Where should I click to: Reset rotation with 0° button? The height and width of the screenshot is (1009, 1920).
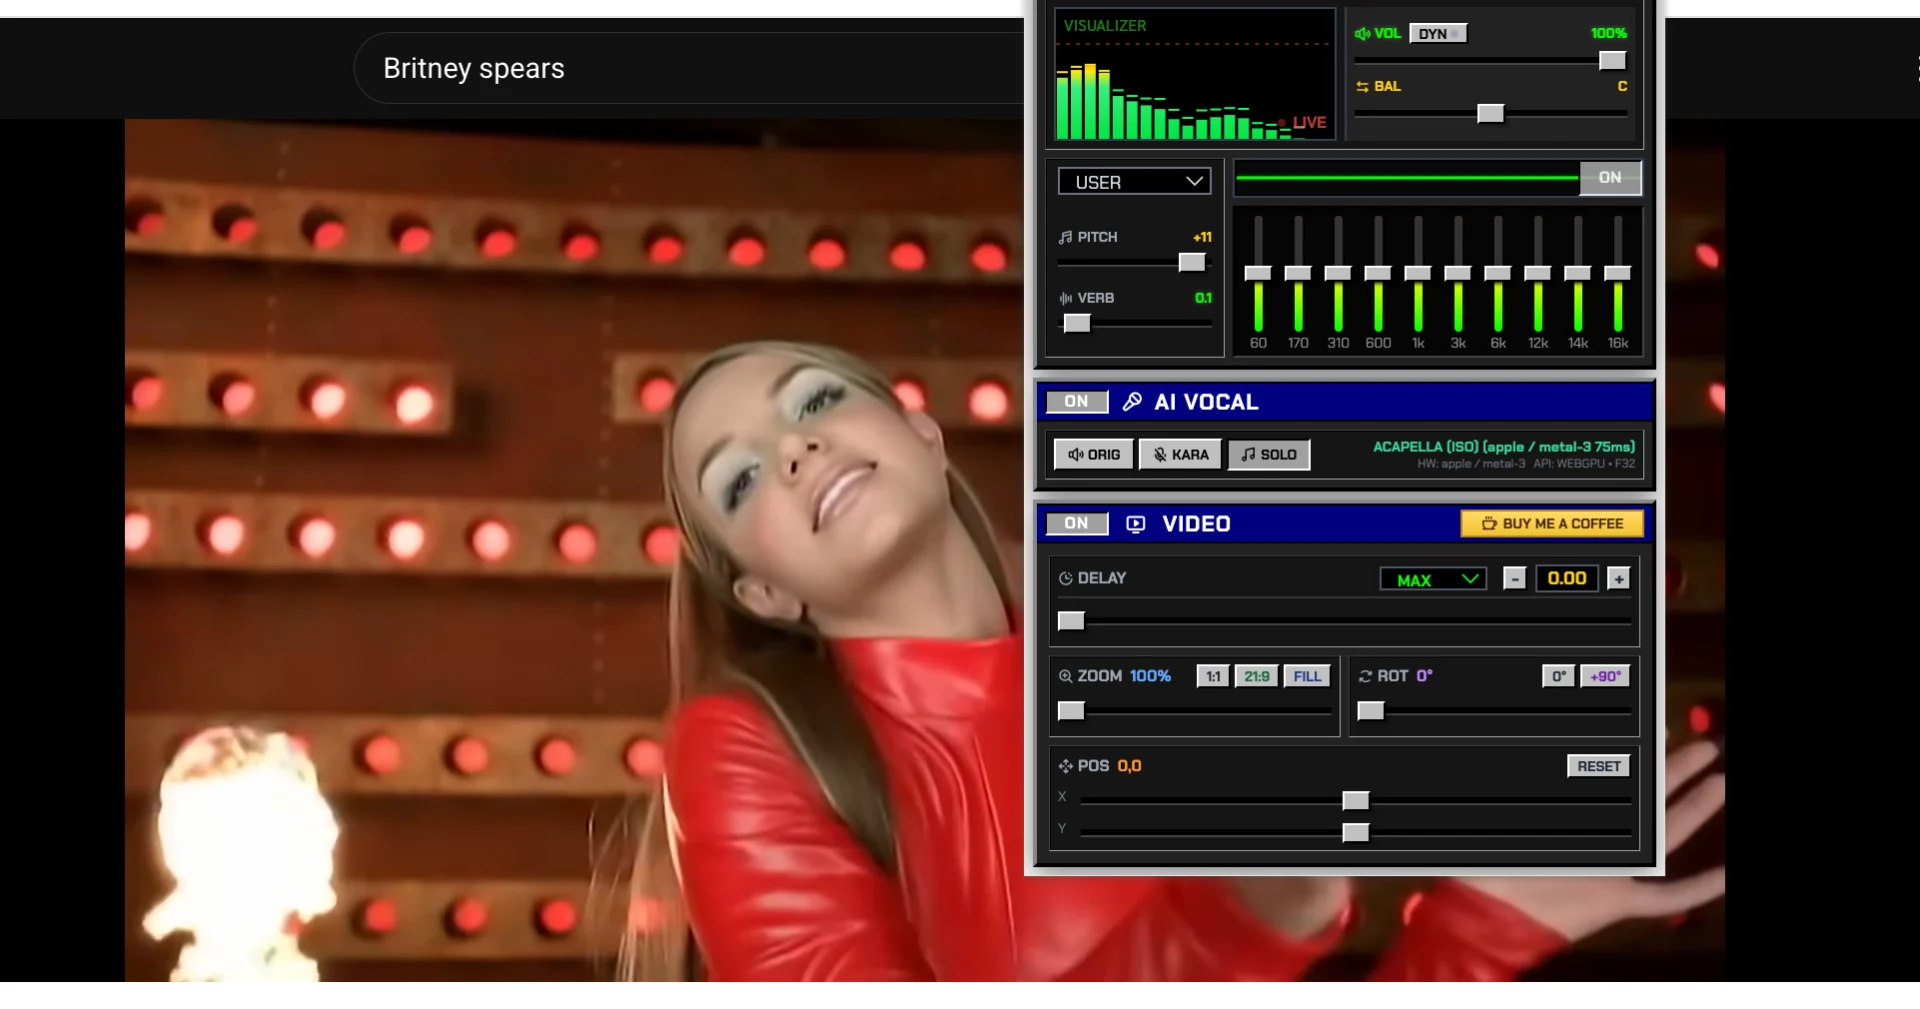[1558, 677]
